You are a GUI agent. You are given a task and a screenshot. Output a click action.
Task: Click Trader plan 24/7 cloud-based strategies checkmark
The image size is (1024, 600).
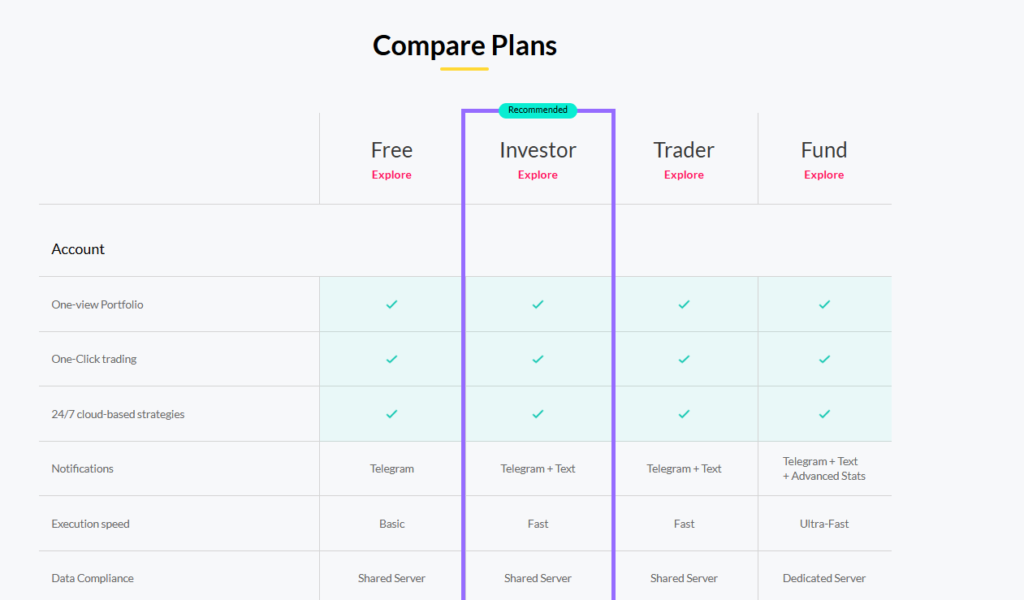click(x=684, y=414)
